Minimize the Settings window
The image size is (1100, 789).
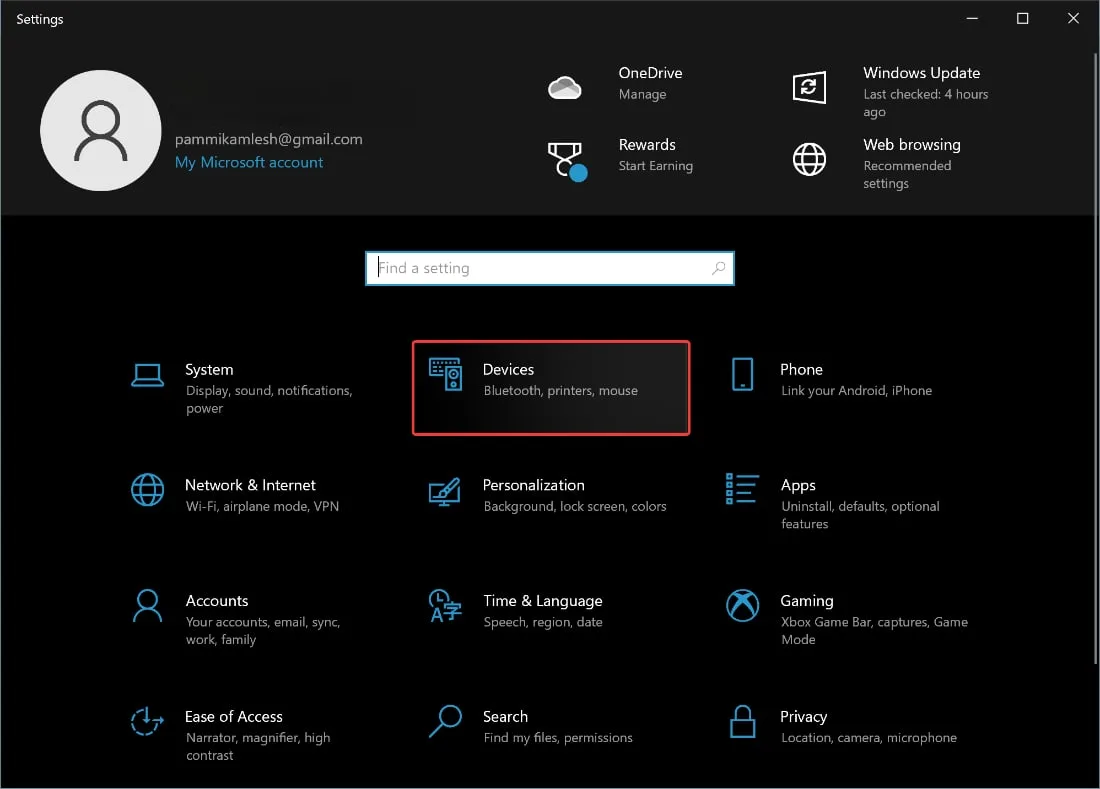click(x=972, y=19)
